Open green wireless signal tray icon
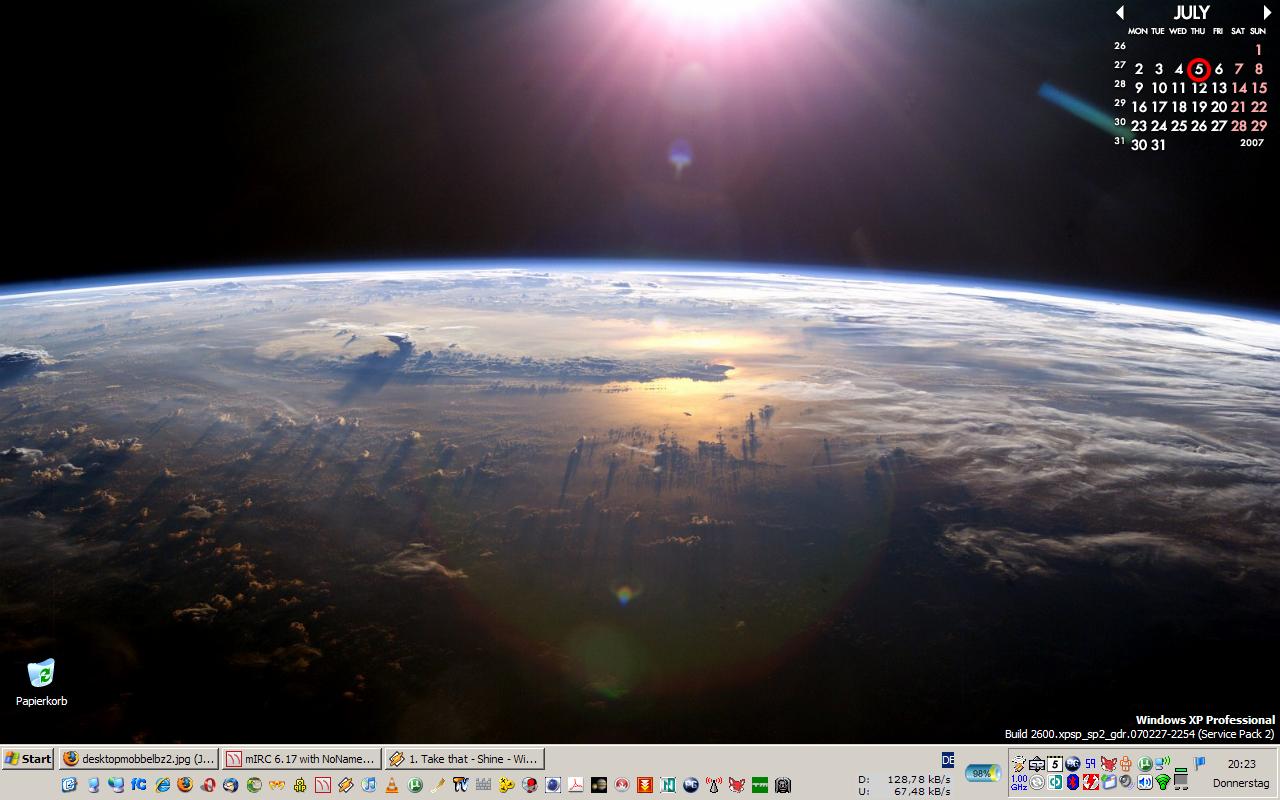The image size is (1280, 800). tap(1163, 781)
